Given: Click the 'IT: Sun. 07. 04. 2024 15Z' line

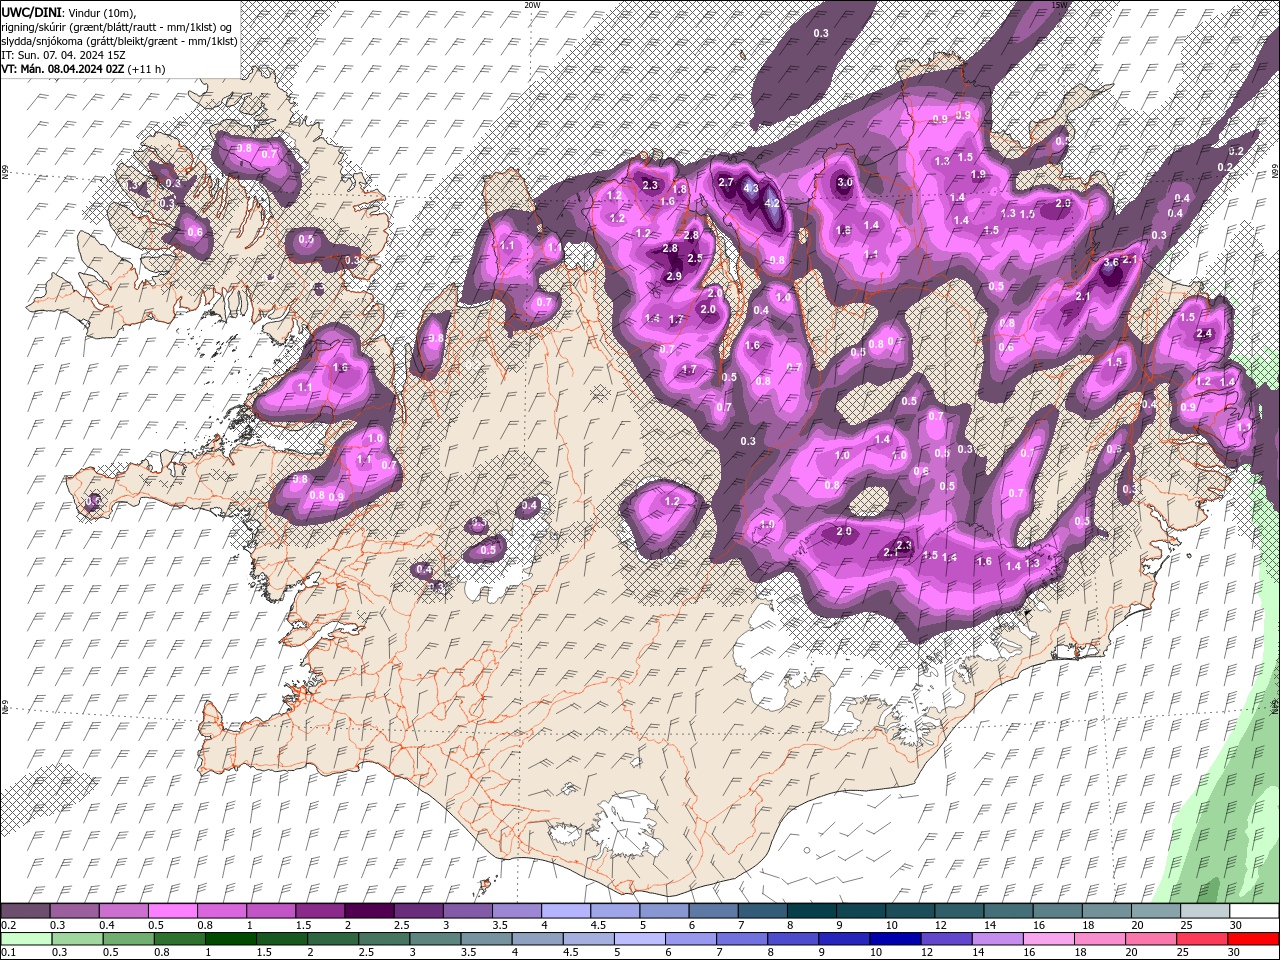Looking at the screenshot, I should (62, 54).
